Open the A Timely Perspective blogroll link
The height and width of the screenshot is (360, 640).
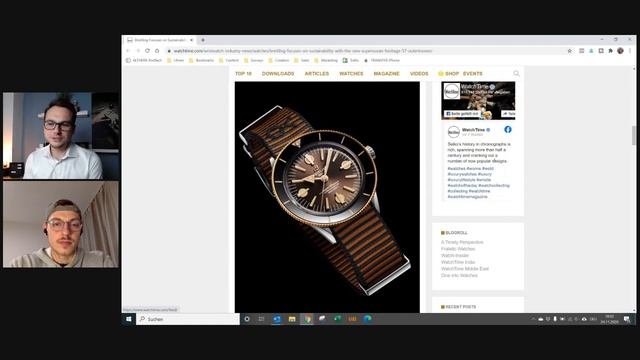(462, 242)
